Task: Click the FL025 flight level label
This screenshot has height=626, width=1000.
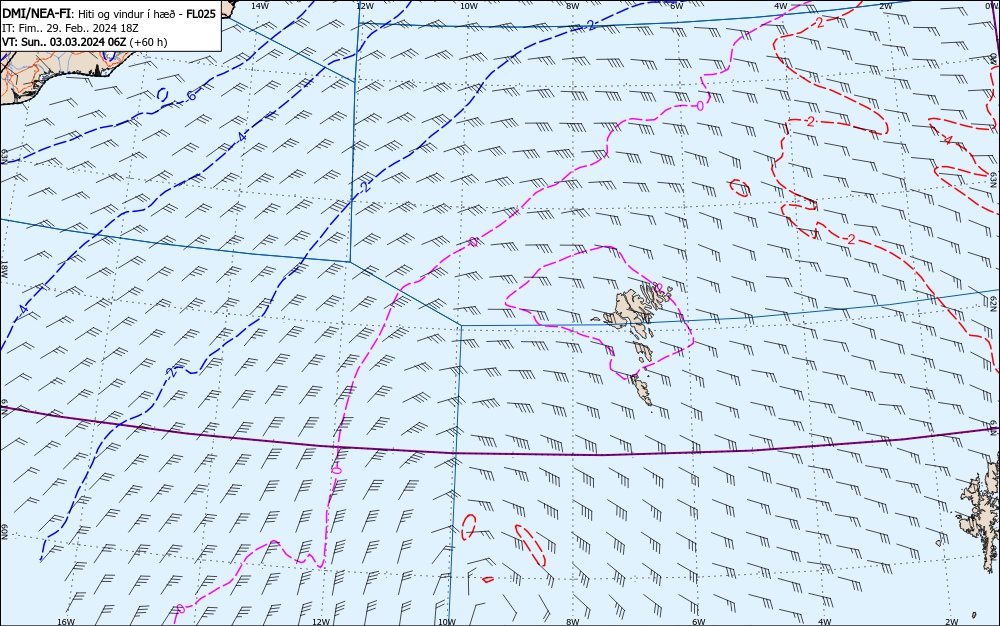Action: (x=201, y=14)
